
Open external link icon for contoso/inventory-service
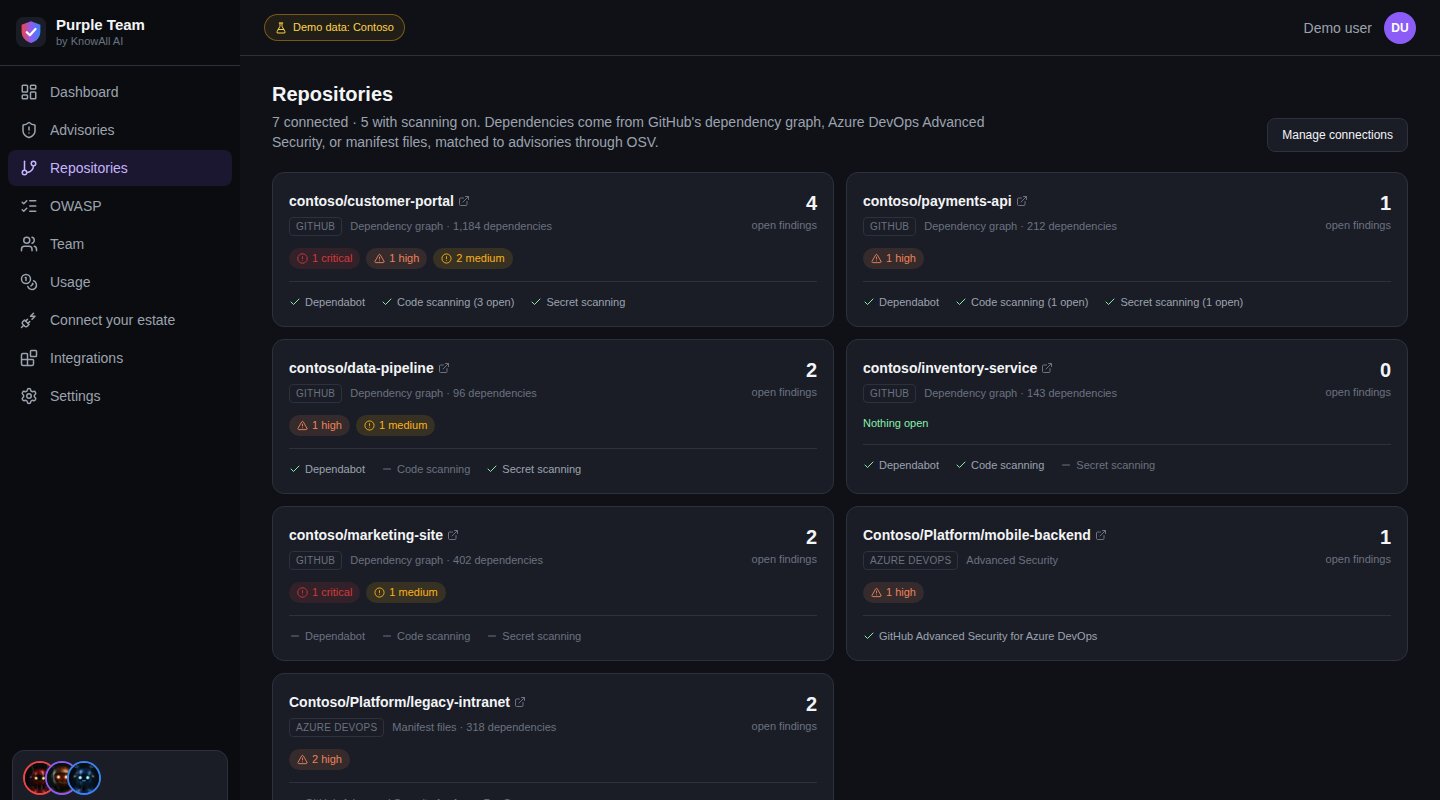click(x=1047, y=368)
